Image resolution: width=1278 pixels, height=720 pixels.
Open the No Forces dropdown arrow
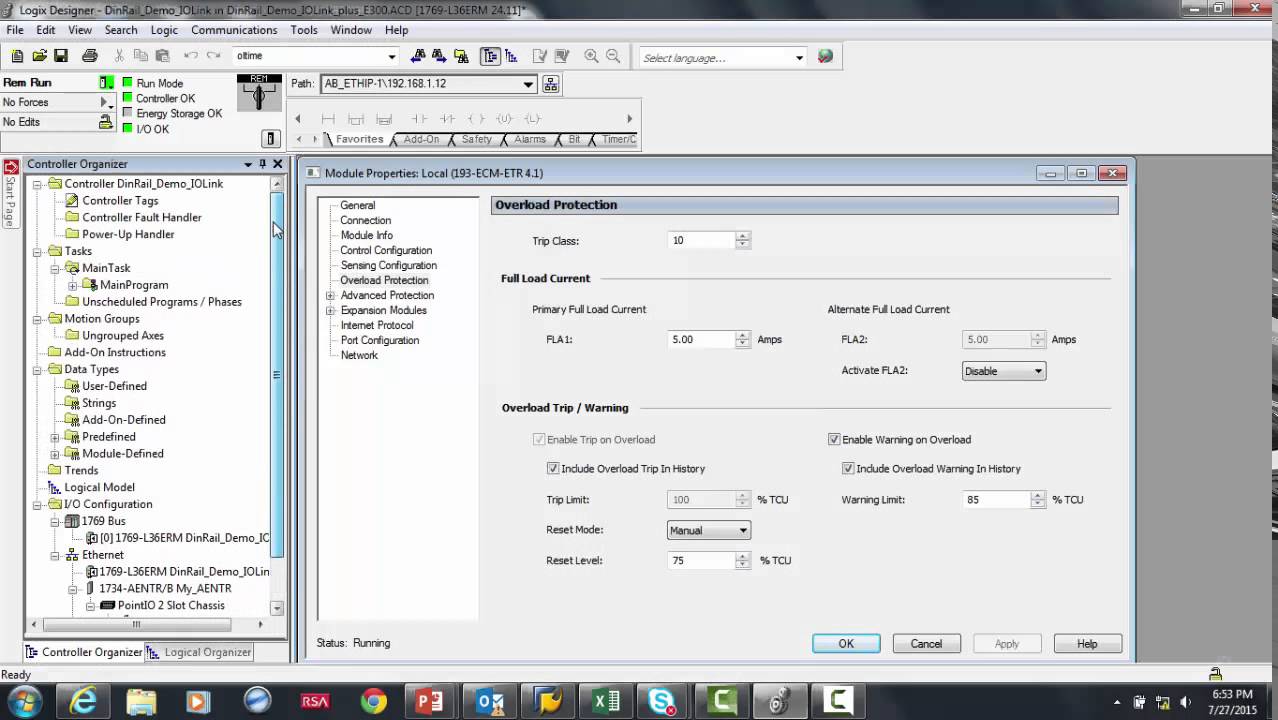point(104,102)
